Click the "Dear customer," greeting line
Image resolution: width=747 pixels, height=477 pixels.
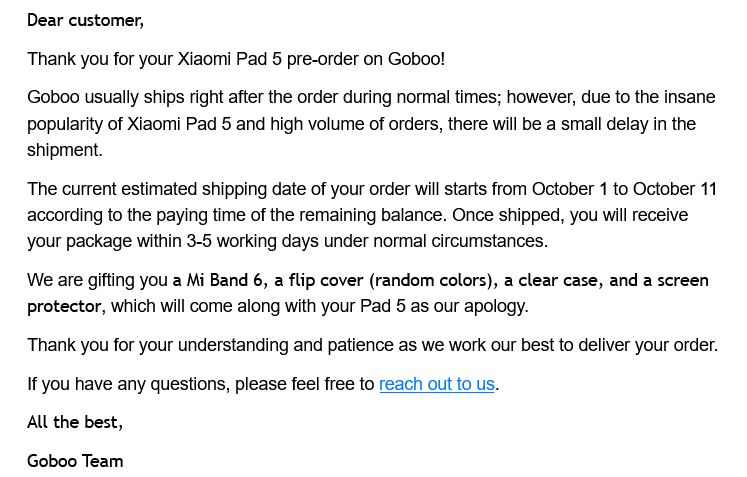click(x=85, y=20)
